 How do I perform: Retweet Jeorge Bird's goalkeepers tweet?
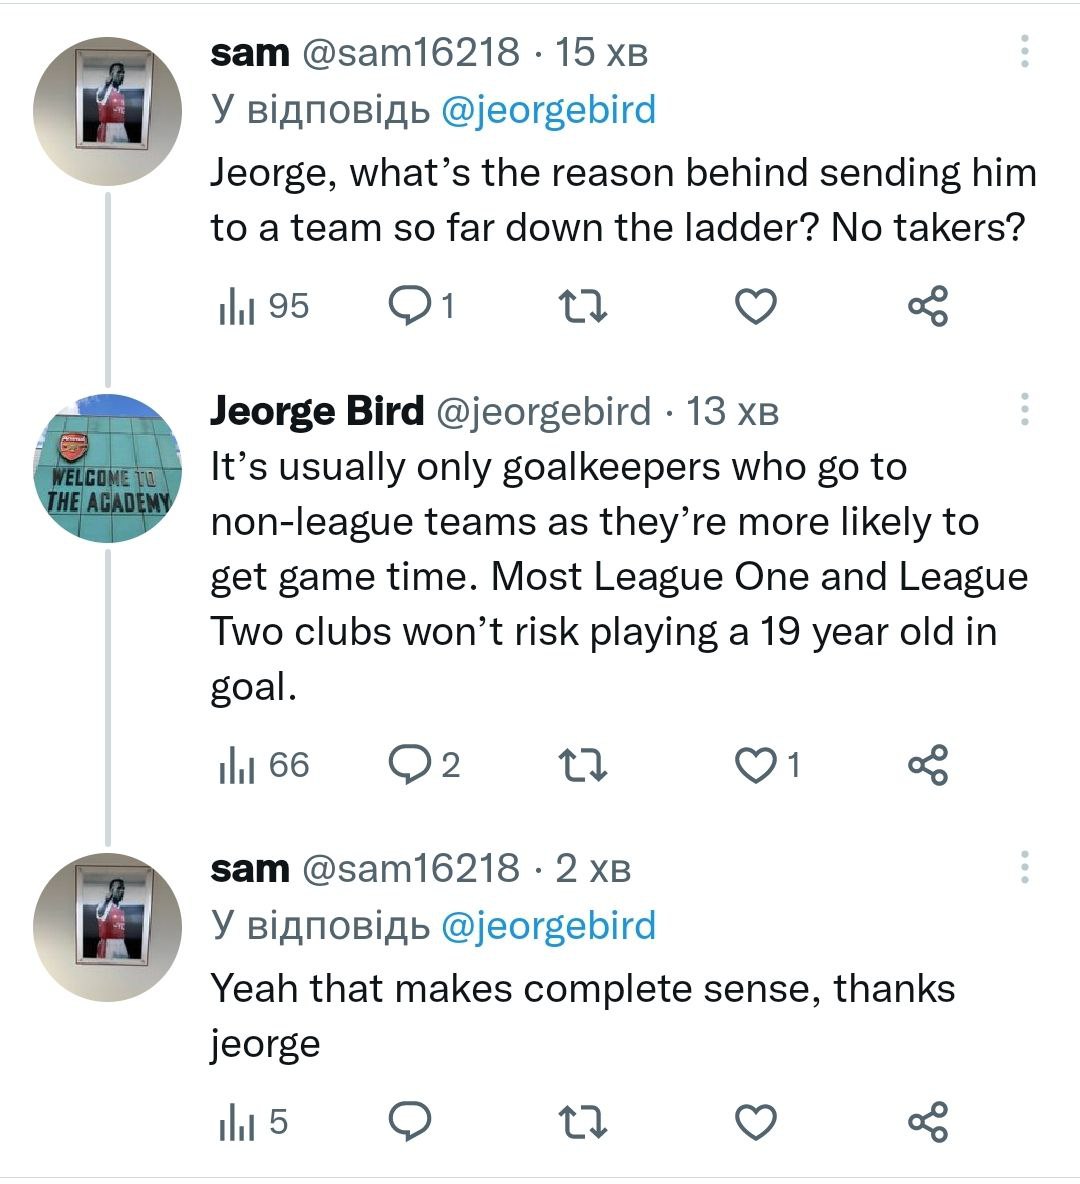(583, 766)
